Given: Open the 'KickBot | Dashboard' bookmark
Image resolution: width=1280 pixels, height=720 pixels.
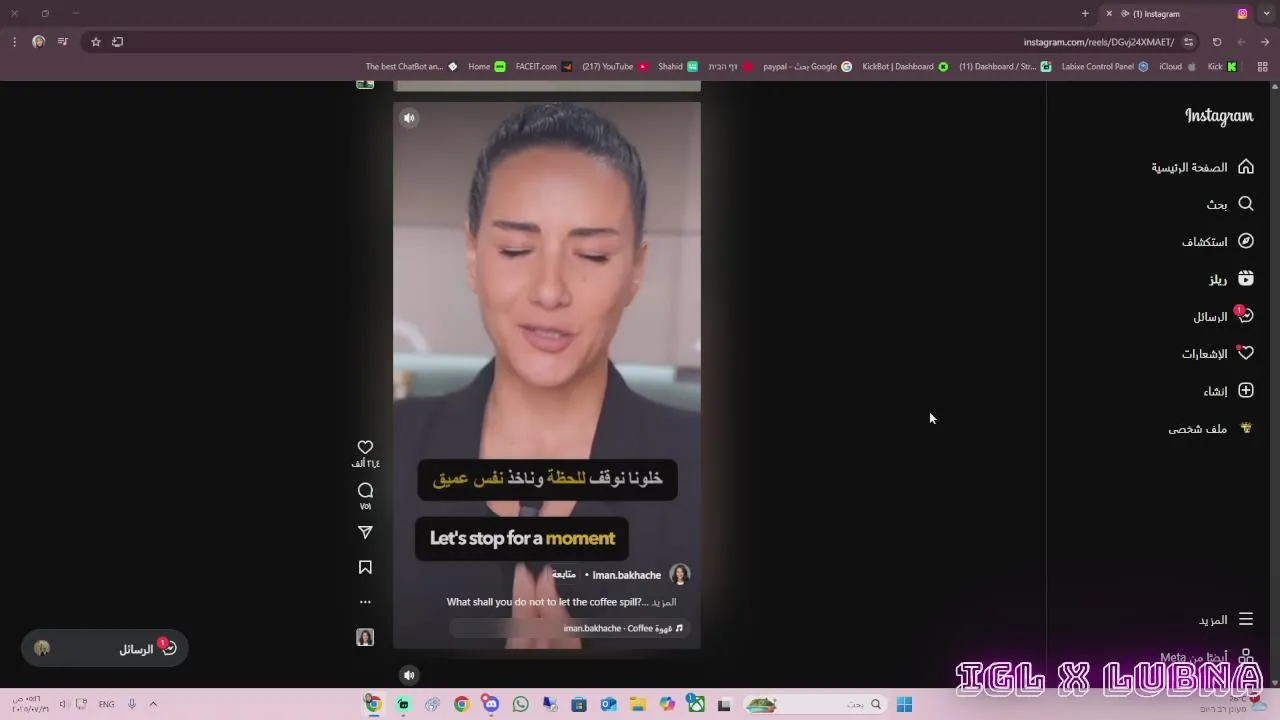Looking at the screenshot, I should coord(905,67).
